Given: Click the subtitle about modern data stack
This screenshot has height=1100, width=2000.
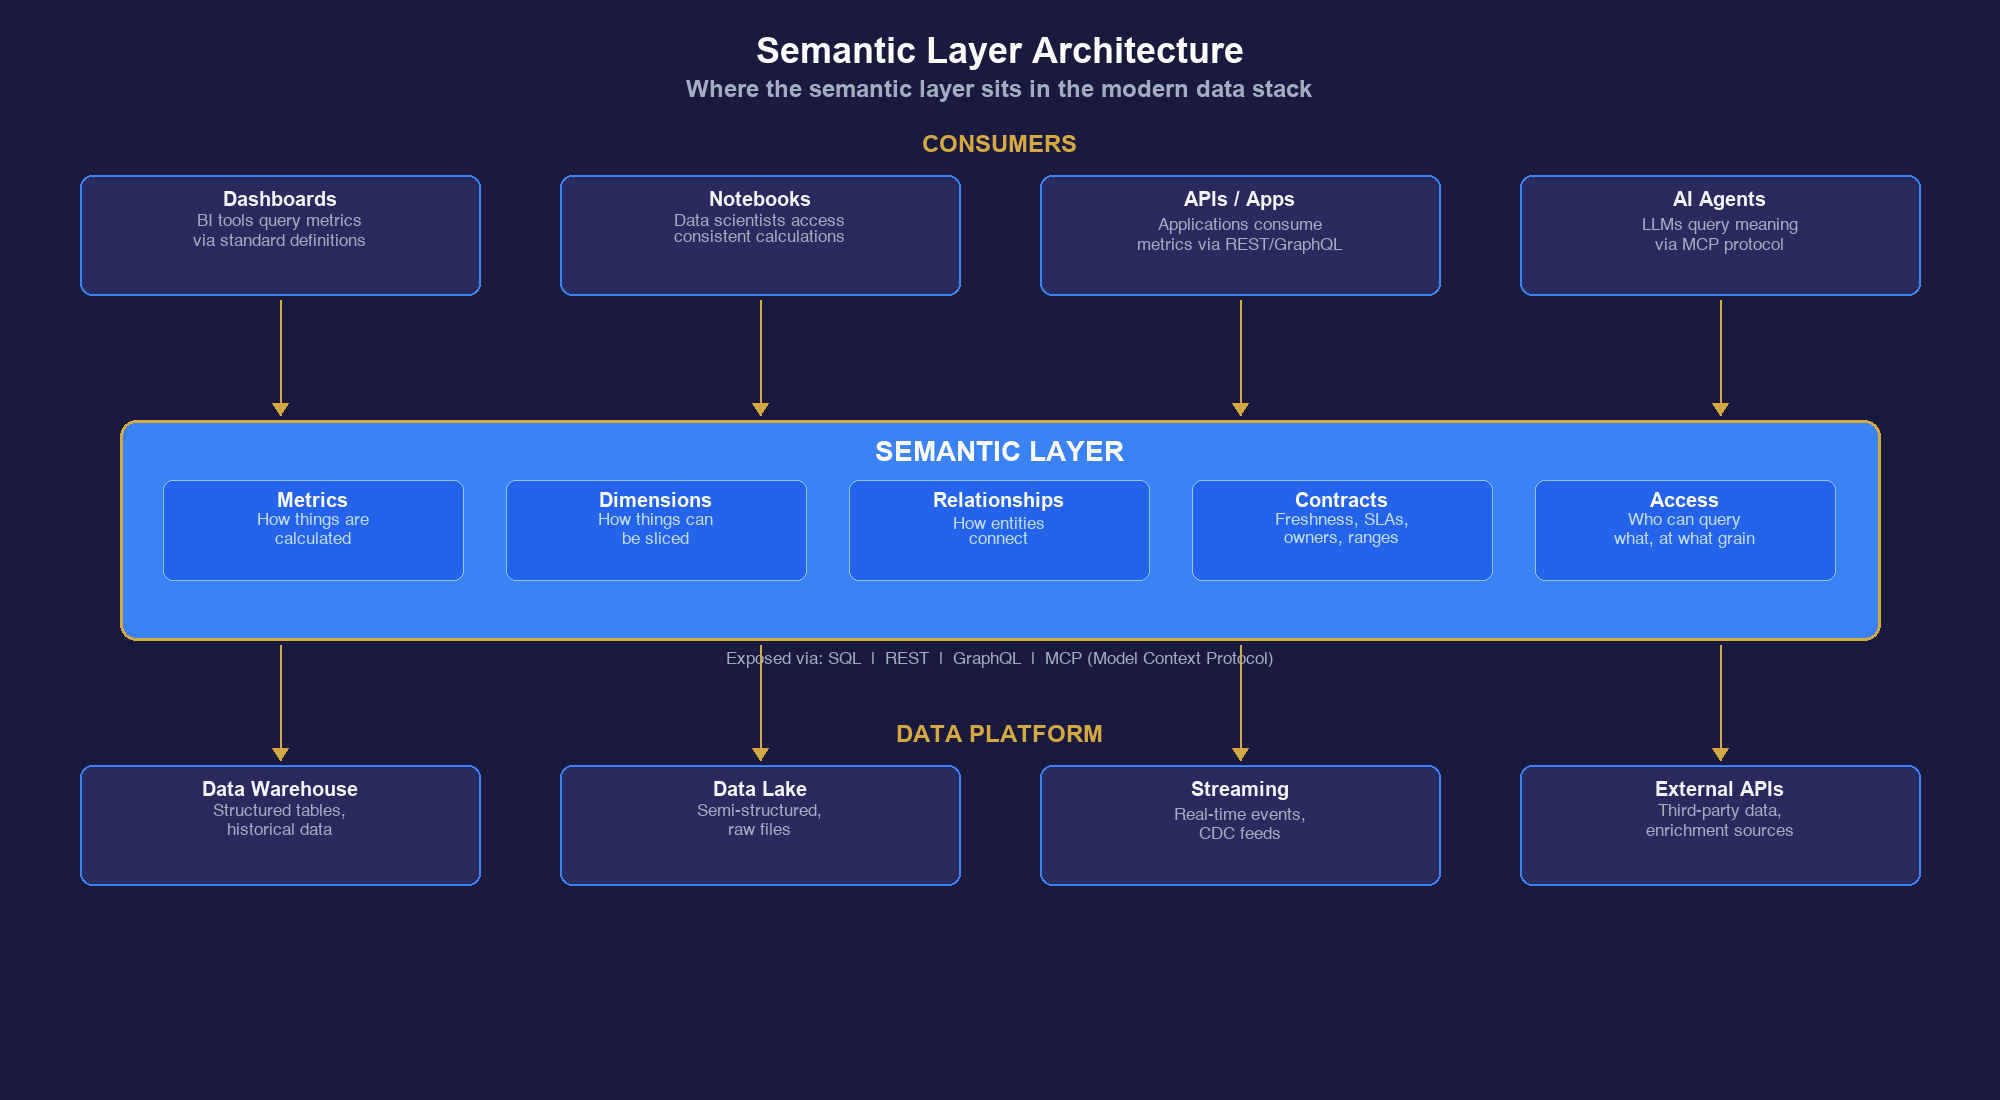Looking at the screenshot, I should pyautogui.click(x=998, y=89).
